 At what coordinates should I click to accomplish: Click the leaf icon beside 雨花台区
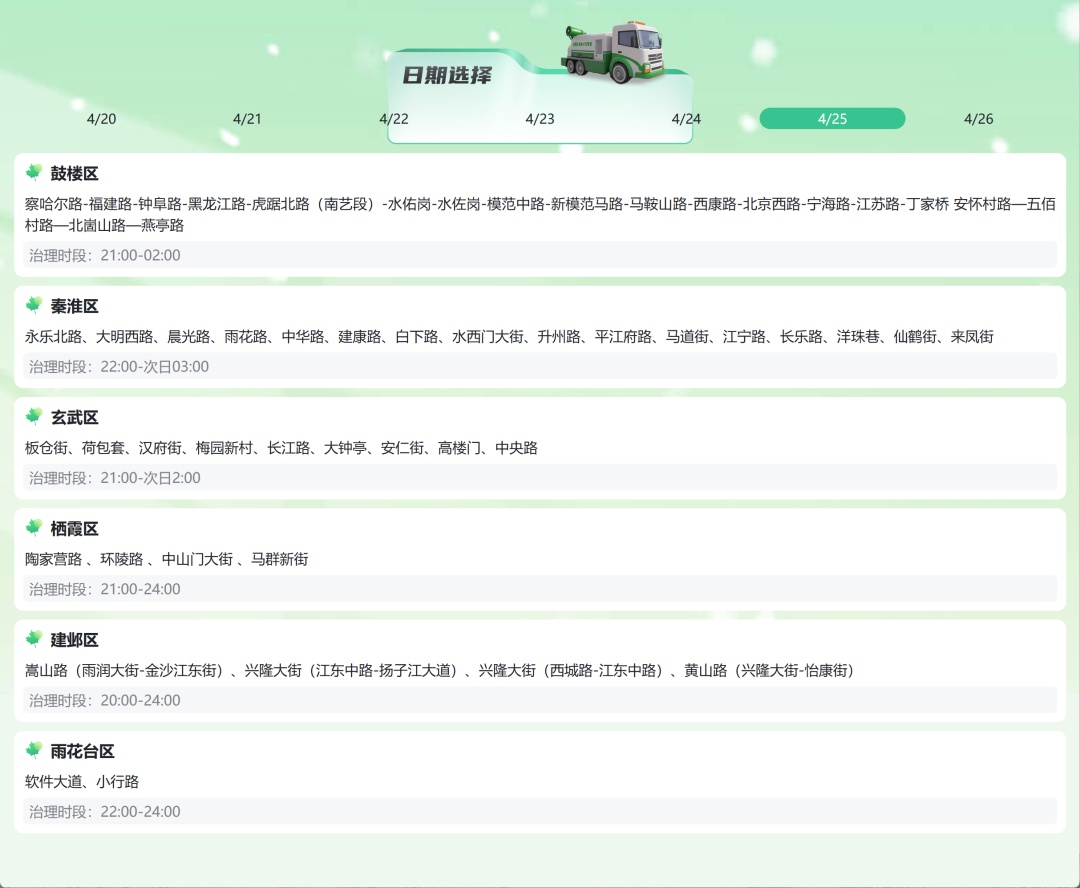[x=35, y=751]
